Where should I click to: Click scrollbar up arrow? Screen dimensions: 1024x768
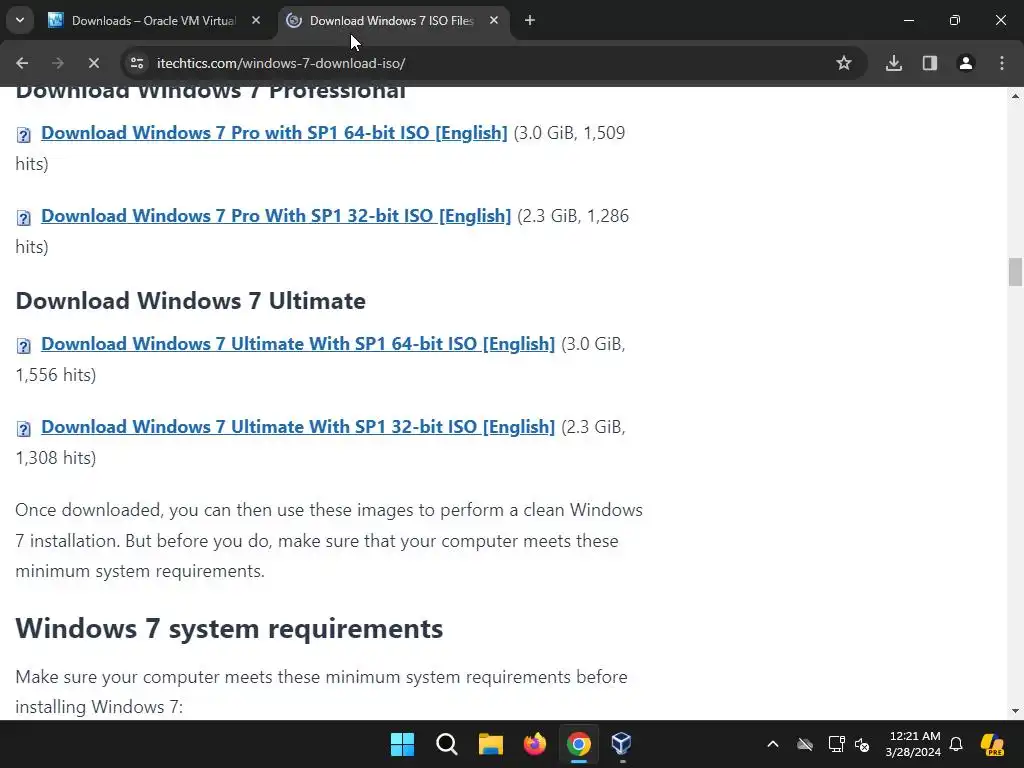pyautogui.click(x=1015, y=96)
